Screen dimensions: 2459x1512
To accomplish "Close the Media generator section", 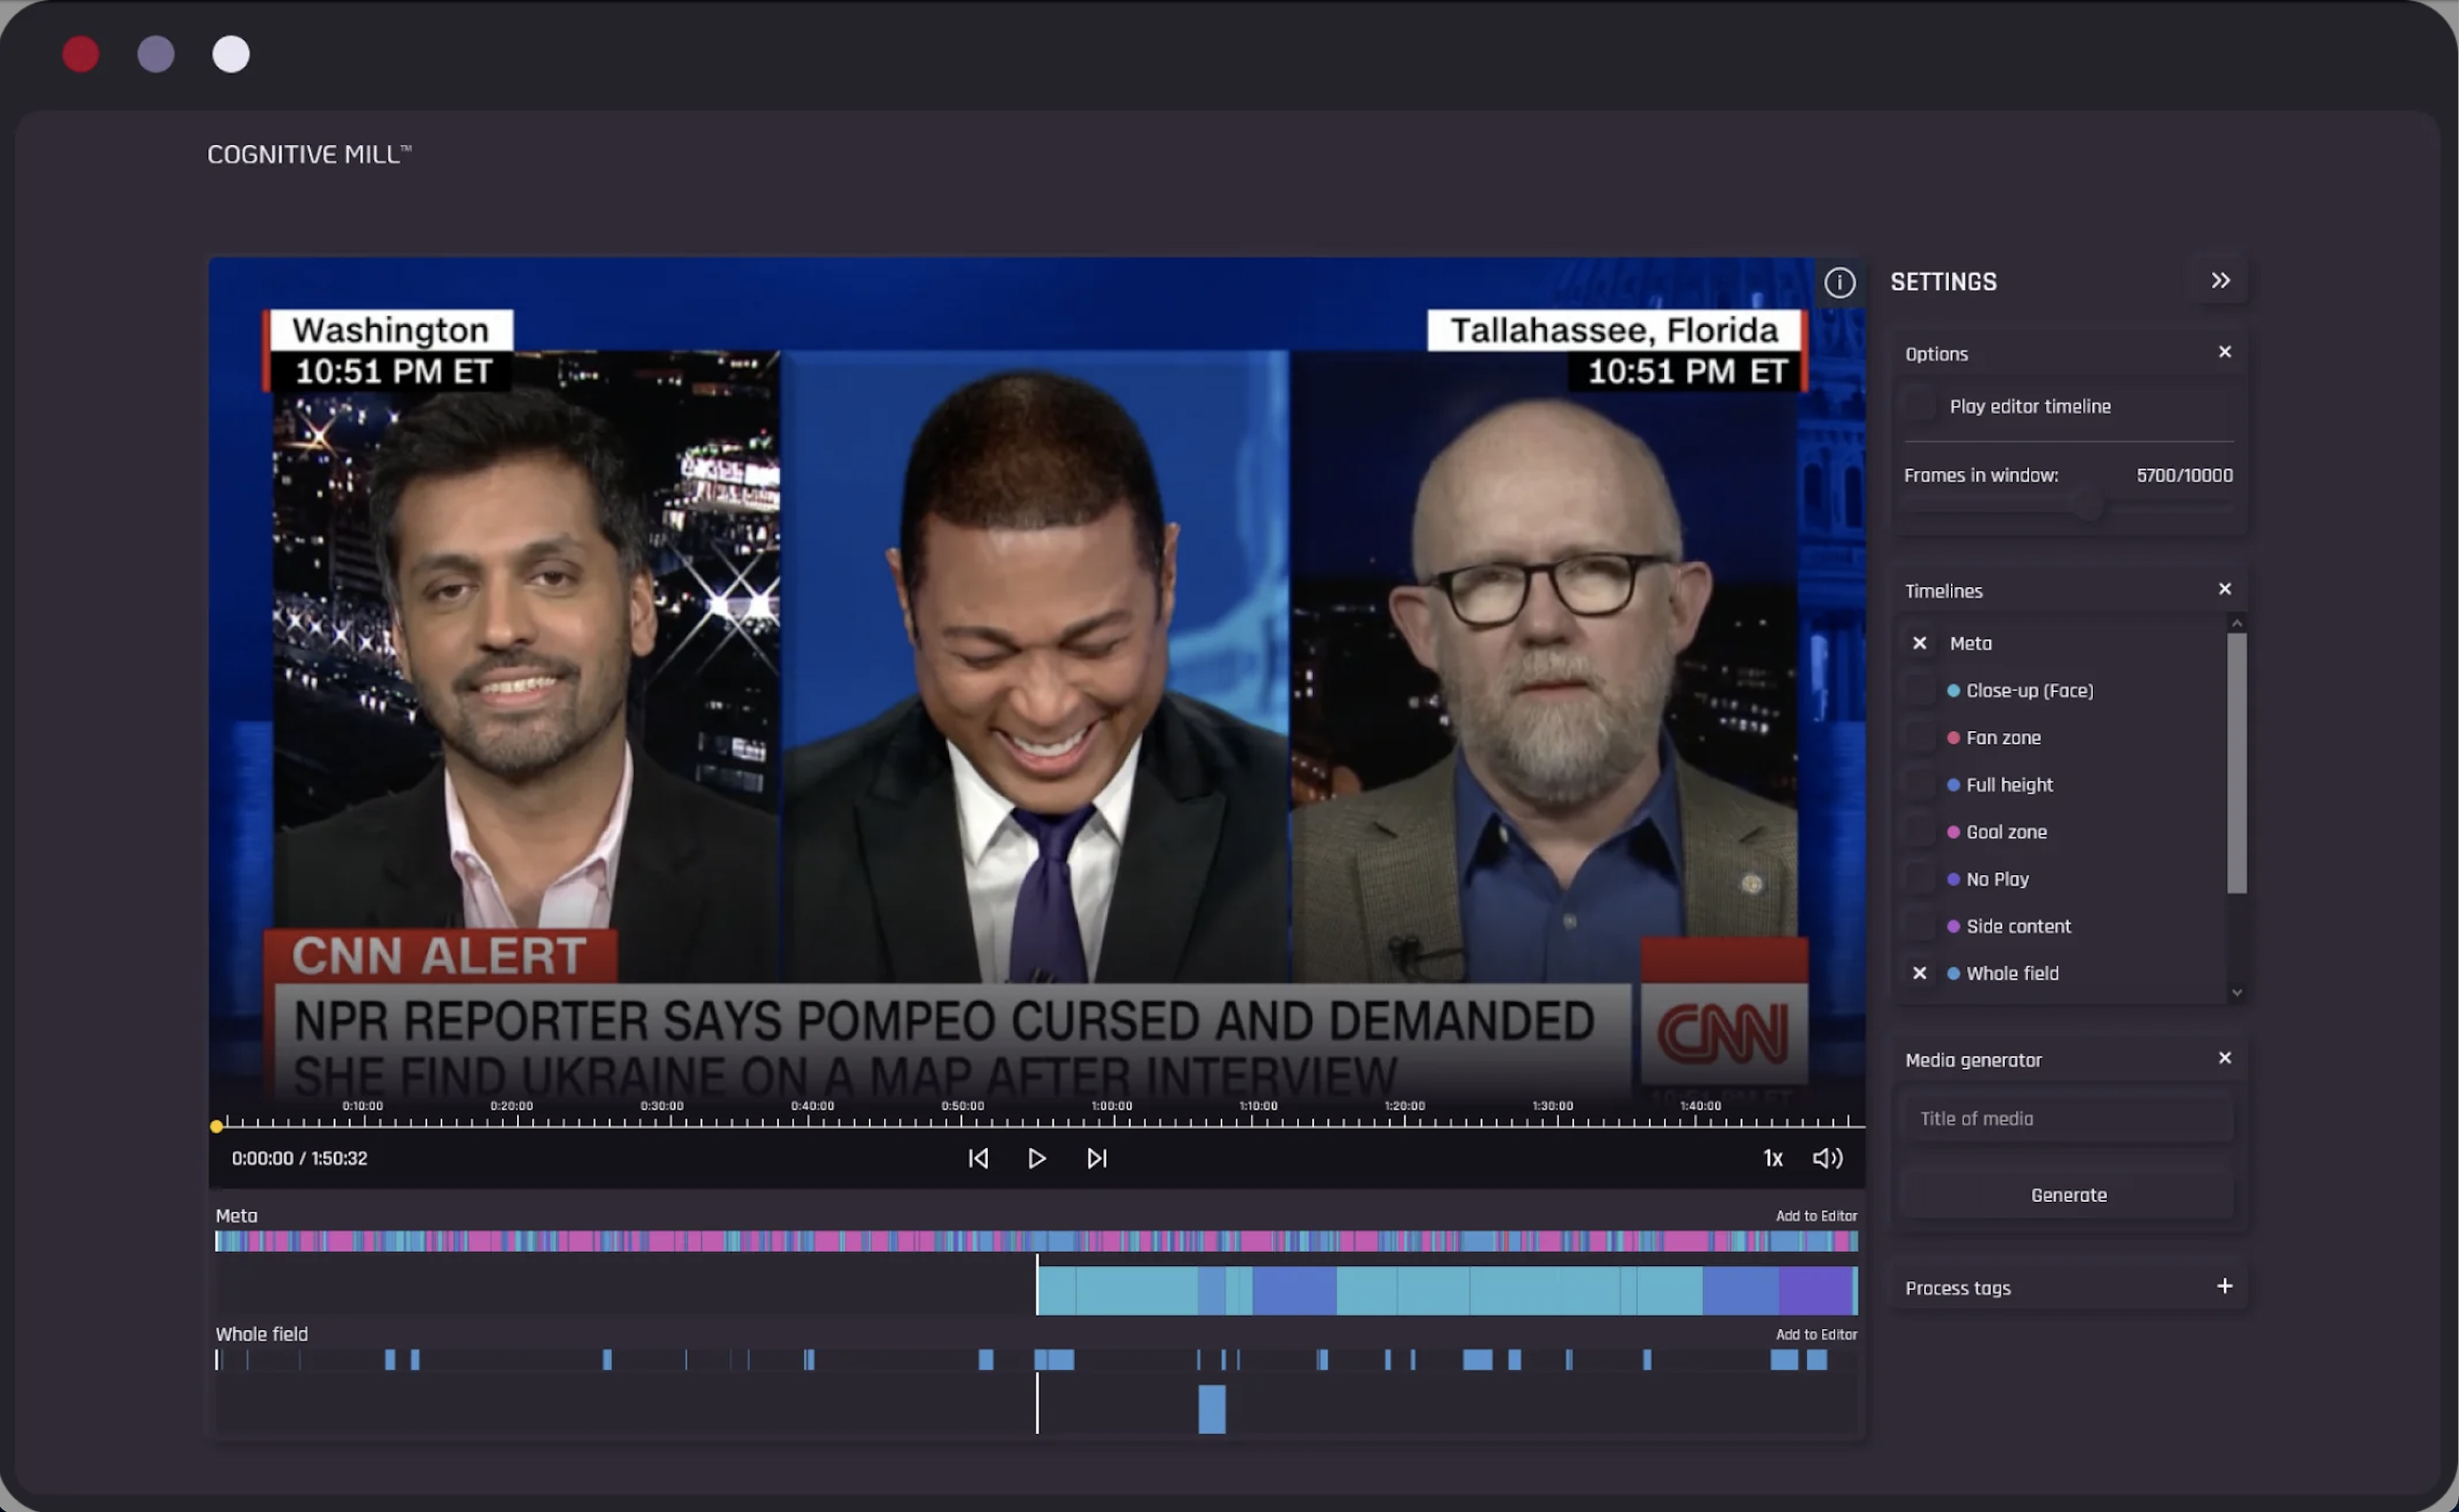I will click(x=2224, y=1058).
